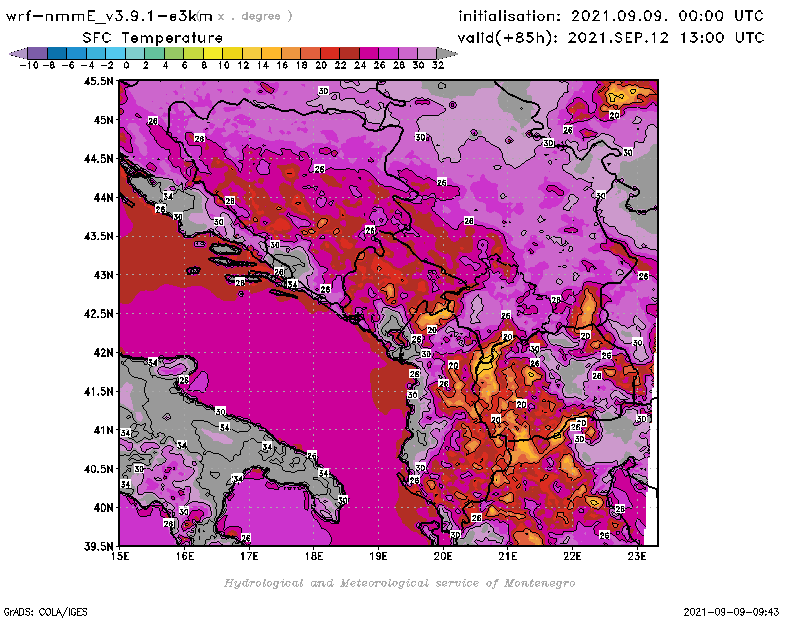Click the '22E' longitude label
This screenshot has width=800, height=618.
(572, 556)
